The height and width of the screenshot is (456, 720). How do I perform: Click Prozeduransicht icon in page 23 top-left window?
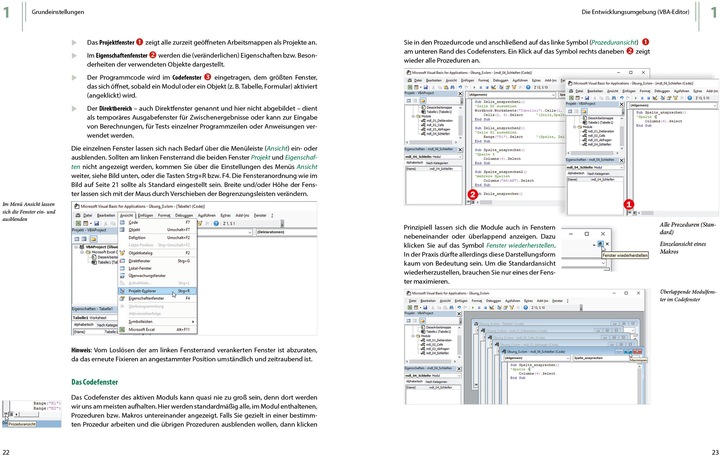tap(468, 203)
